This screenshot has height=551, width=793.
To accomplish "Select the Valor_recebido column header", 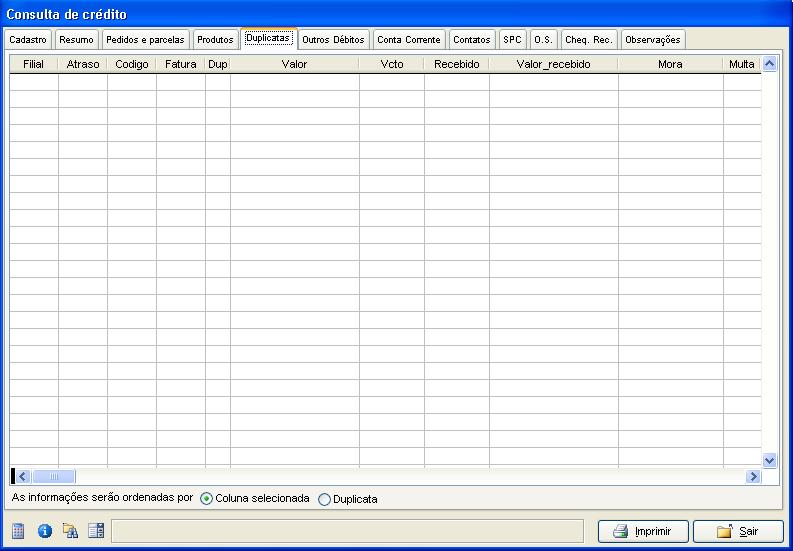I will click(x=554, y=64).
